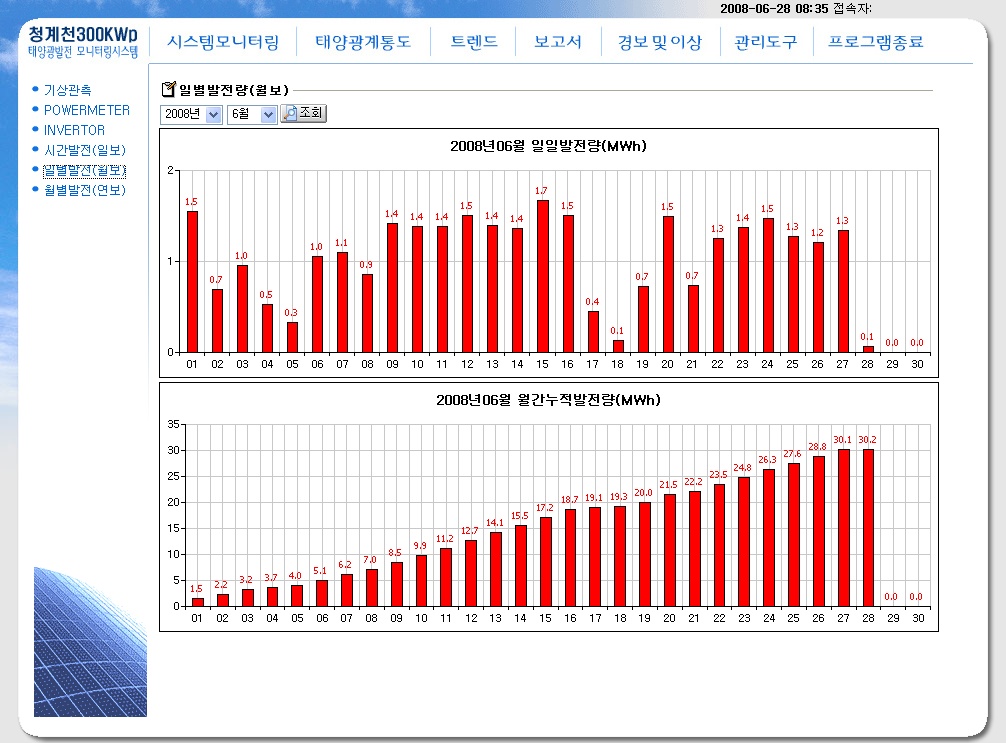
Task: Select 일별발전(월보) in sidebar
Action: [84, 170]
